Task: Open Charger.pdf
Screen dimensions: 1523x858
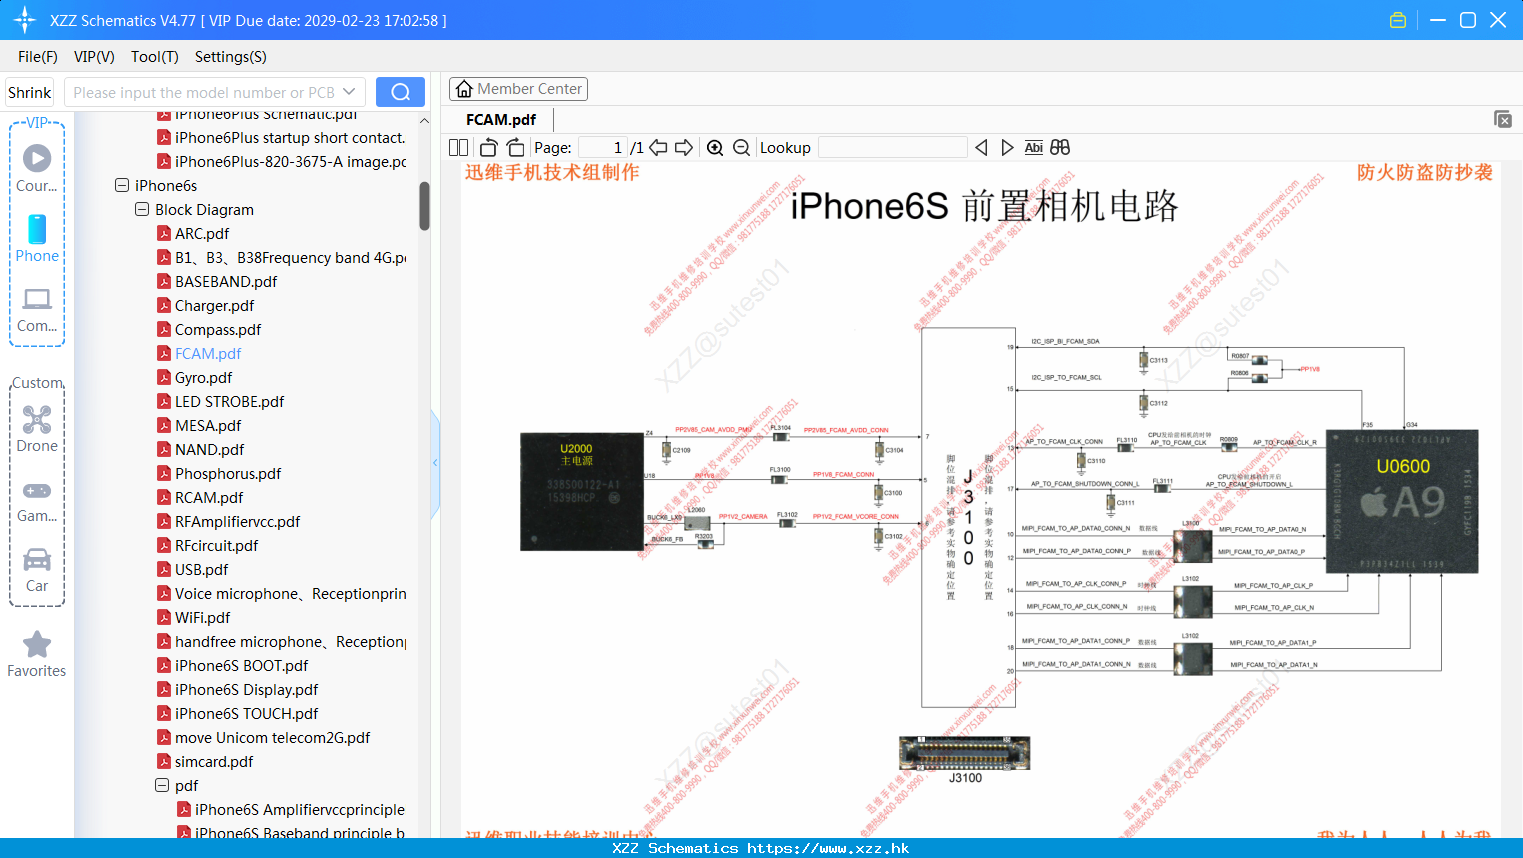Action: (x=214, y=305)
